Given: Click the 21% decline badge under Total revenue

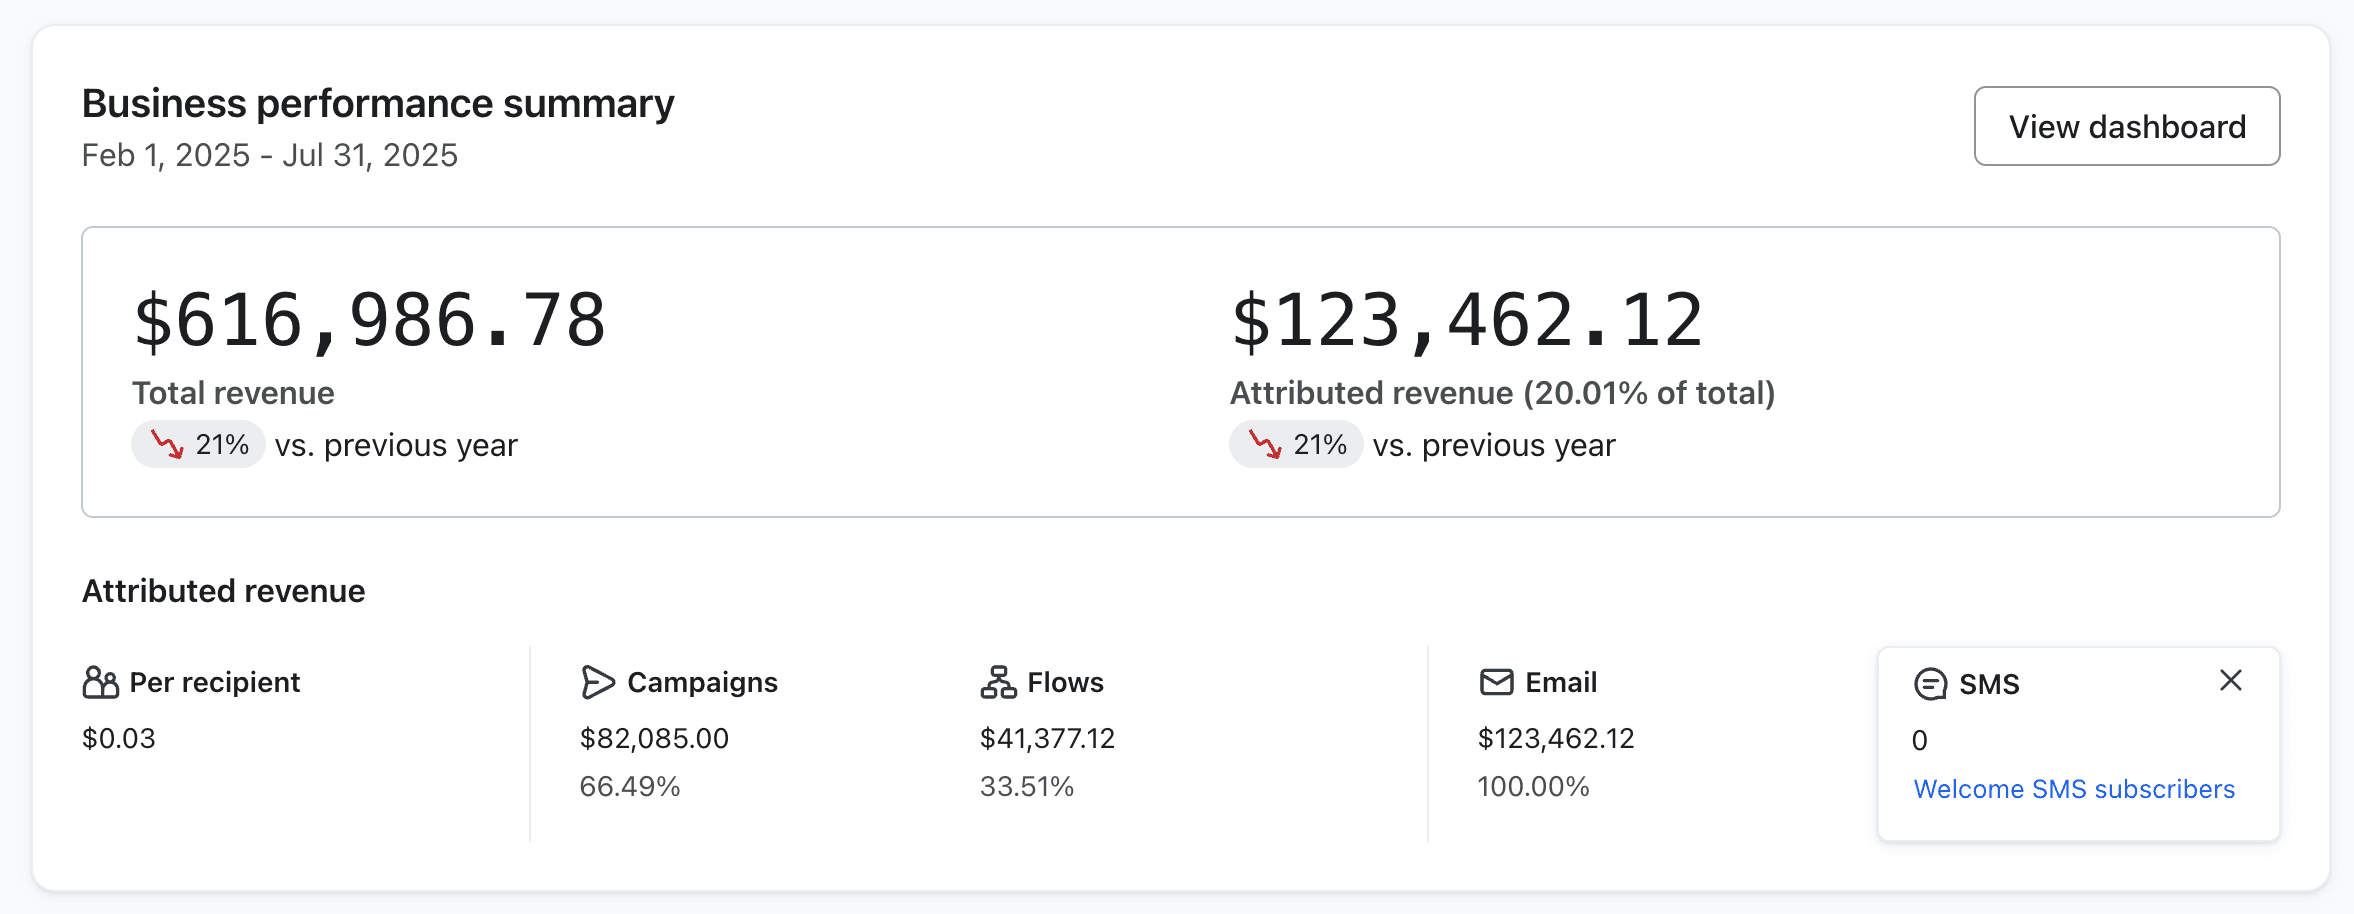Looking at the screenshot, I should point(197,443).
